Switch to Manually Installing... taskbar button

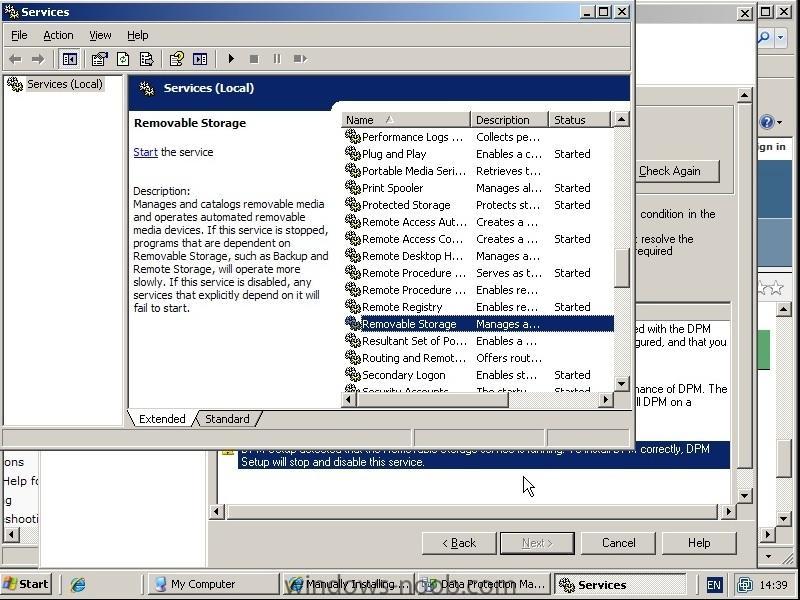349,584
